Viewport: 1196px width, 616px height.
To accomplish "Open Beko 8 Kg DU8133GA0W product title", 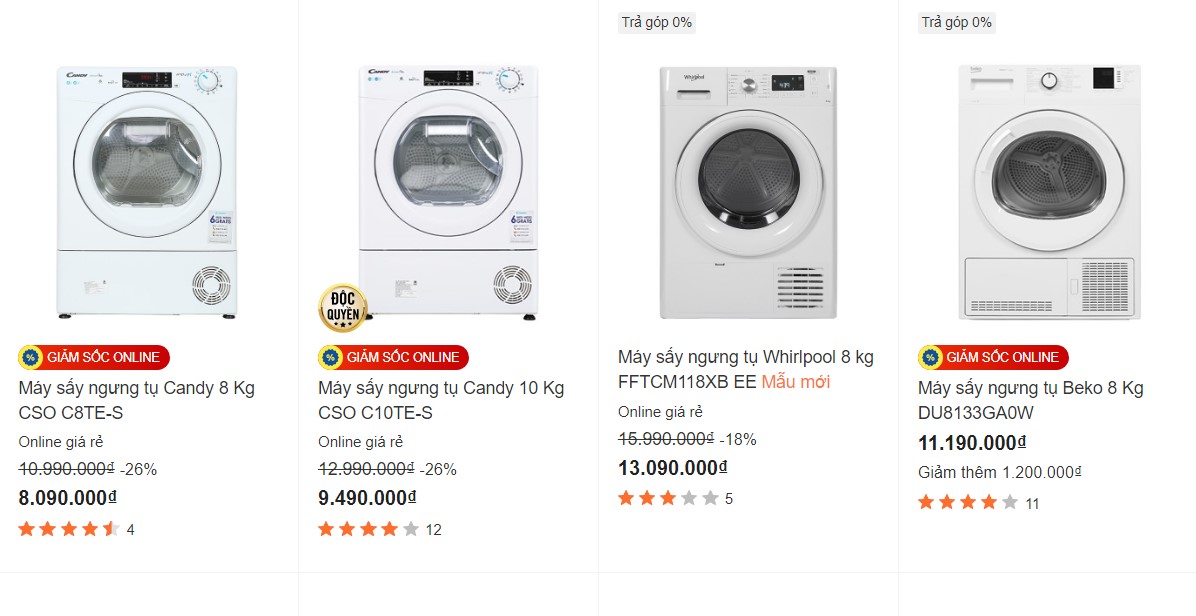I will coord(1030,400).
